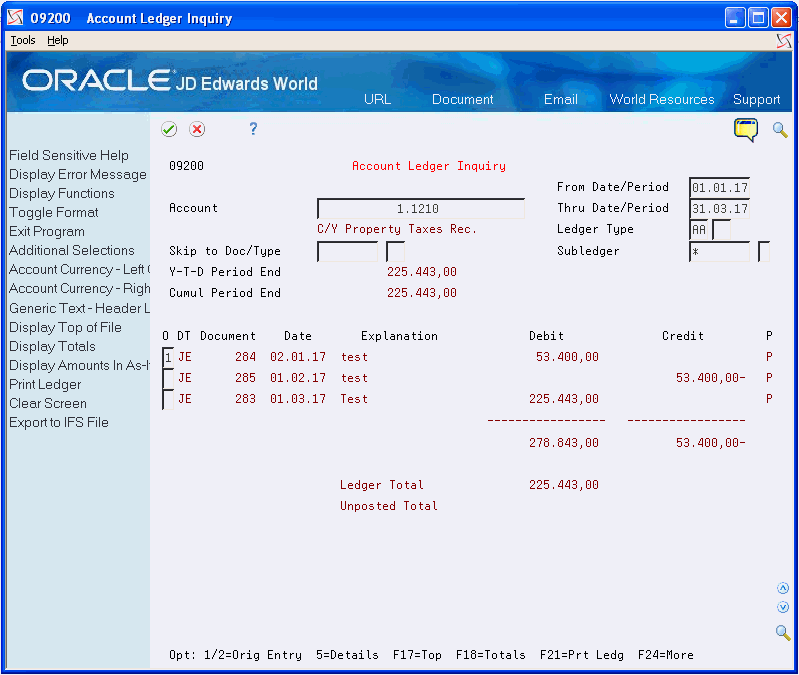
Task: Choose Print Ledger
Action: tap(45, 385)
